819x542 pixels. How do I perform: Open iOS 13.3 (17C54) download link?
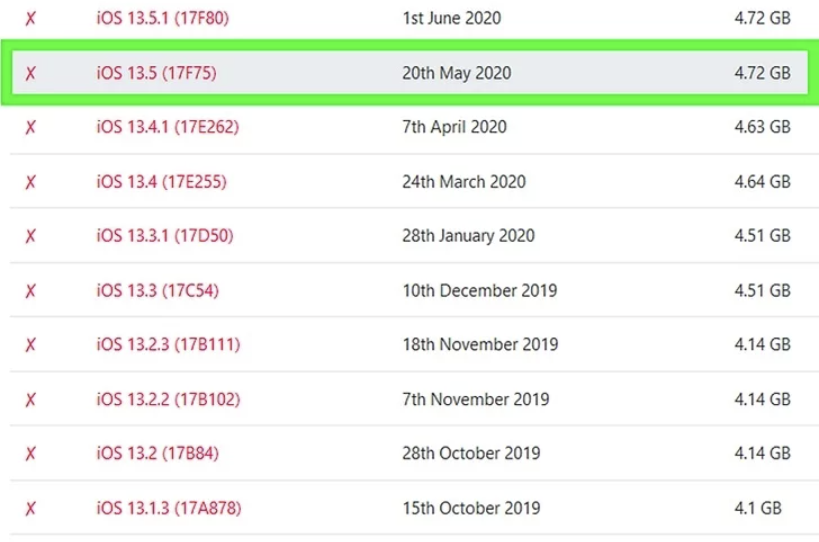pyautogui.click(x=157, y=291)
